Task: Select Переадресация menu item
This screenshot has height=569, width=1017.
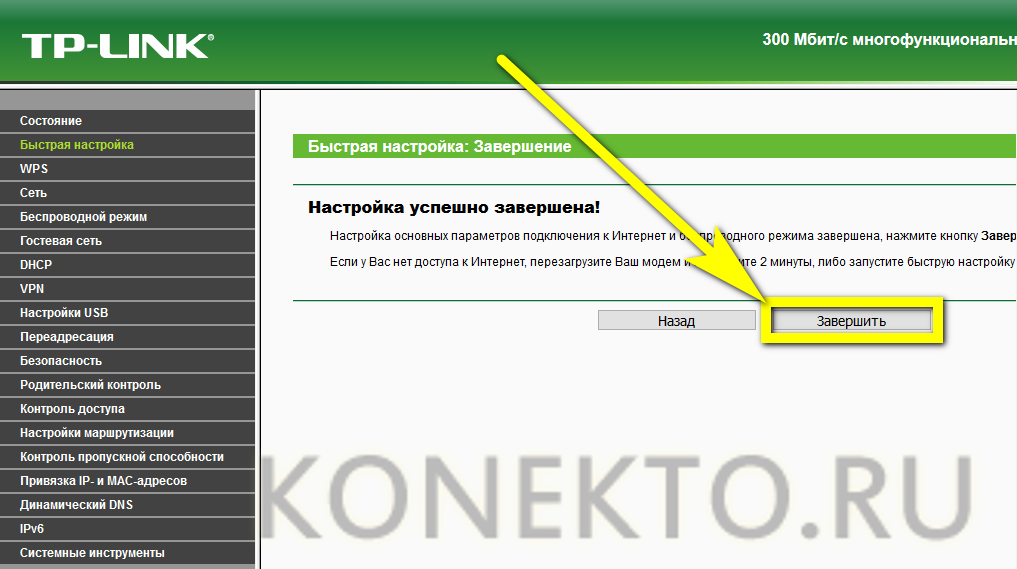Action: (x=67, y=337)
